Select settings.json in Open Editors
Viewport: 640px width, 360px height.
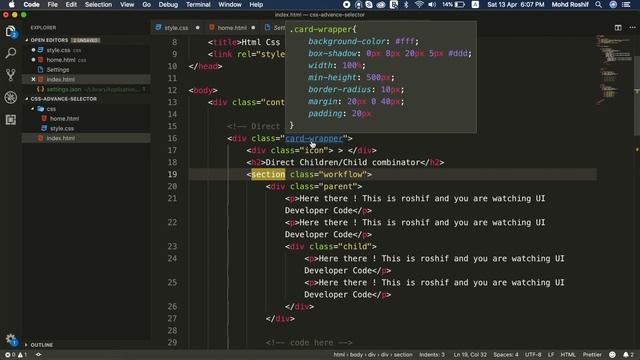coord(64,89)
